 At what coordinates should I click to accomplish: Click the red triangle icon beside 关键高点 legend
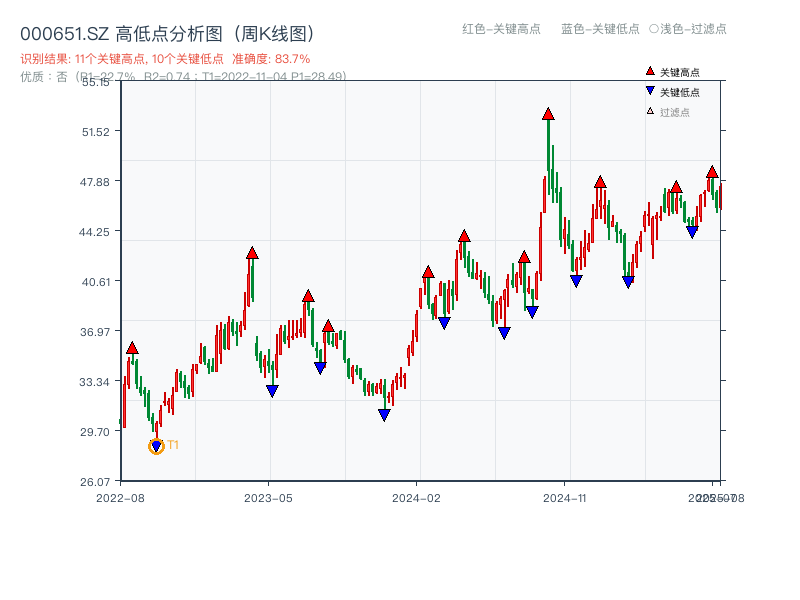coord(650,71)
